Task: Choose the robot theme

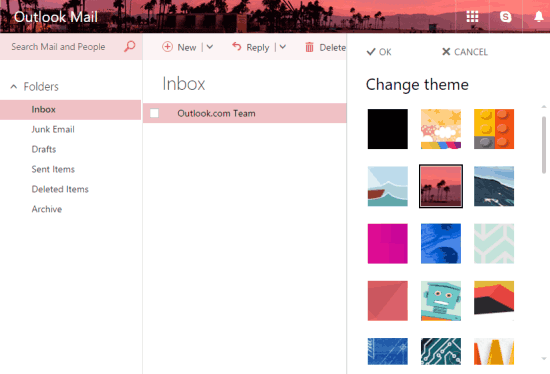Action: point(441,301)
